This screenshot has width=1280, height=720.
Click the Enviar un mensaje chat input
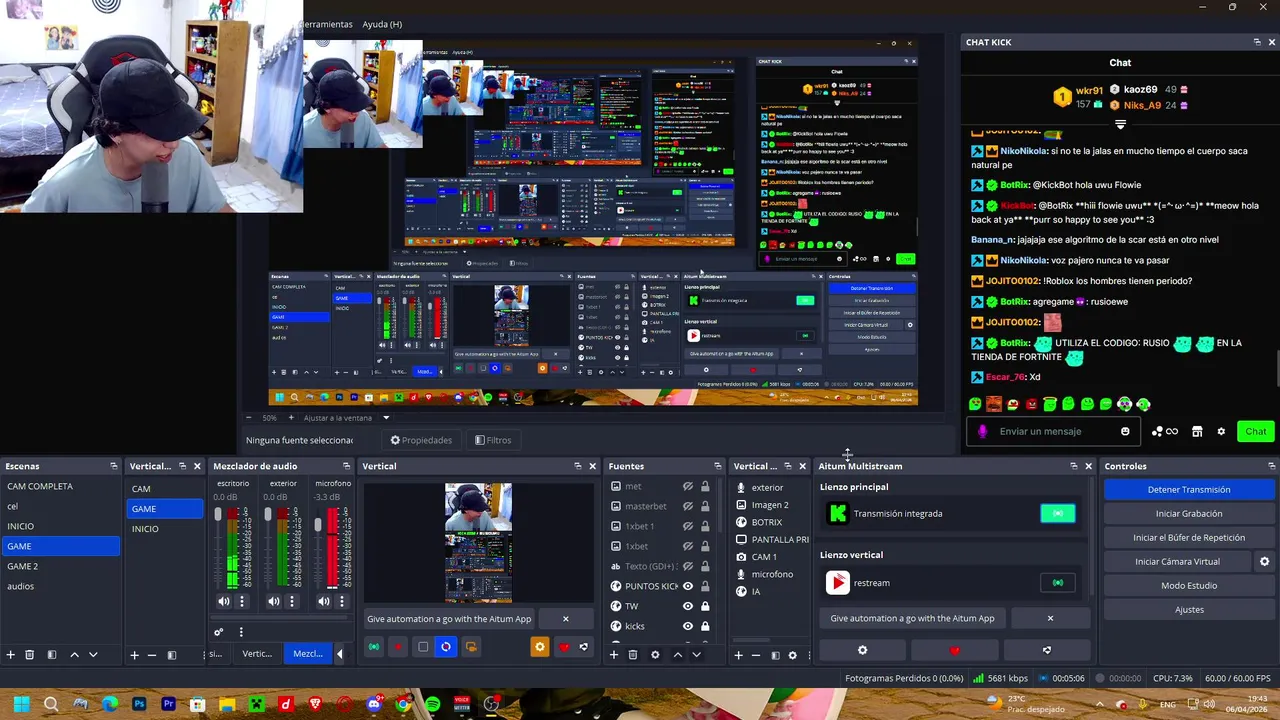[1055, 432]
